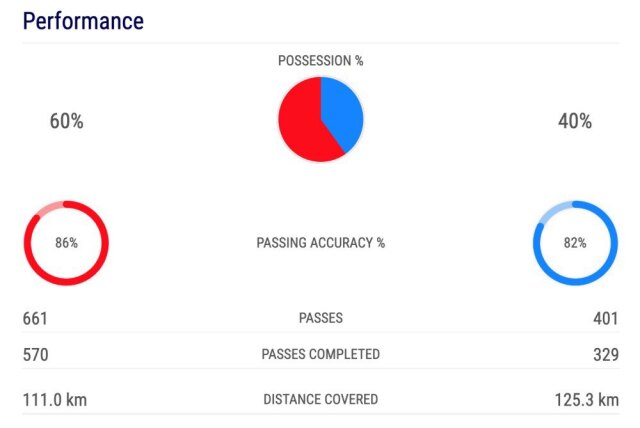Click the 111.0 km distance value

54,399
